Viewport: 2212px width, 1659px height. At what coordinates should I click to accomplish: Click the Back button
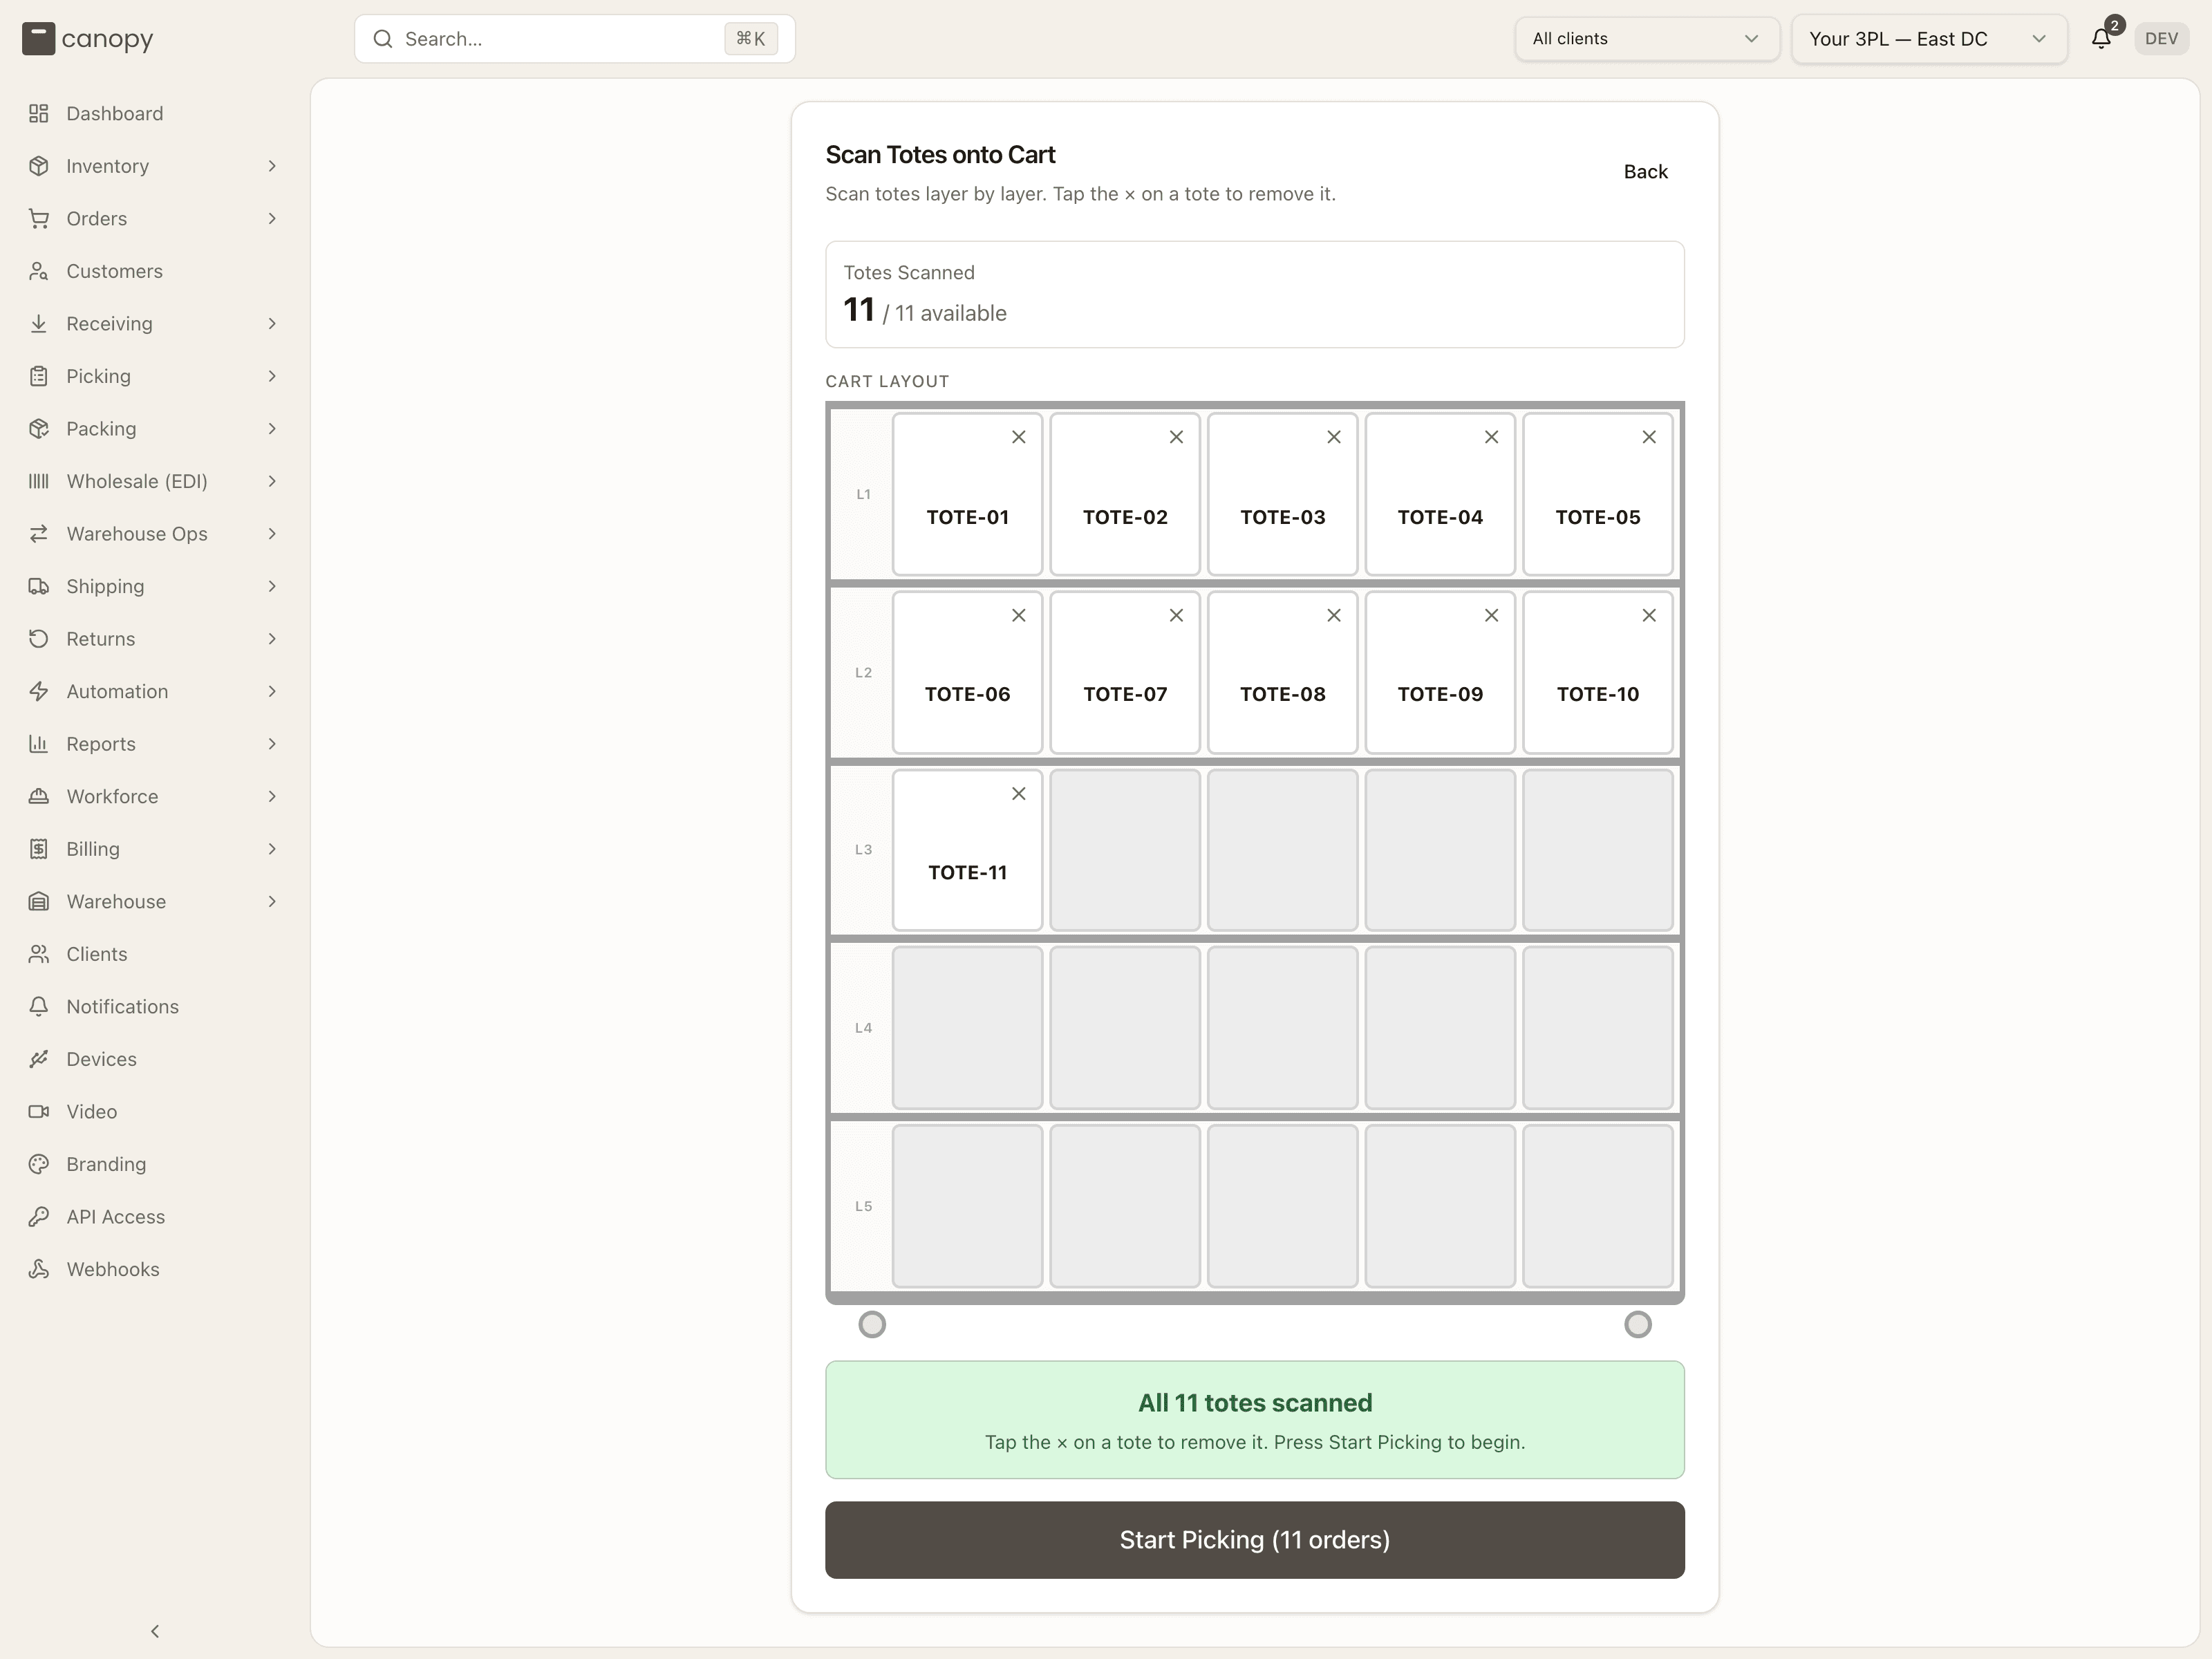[1645, 172]
